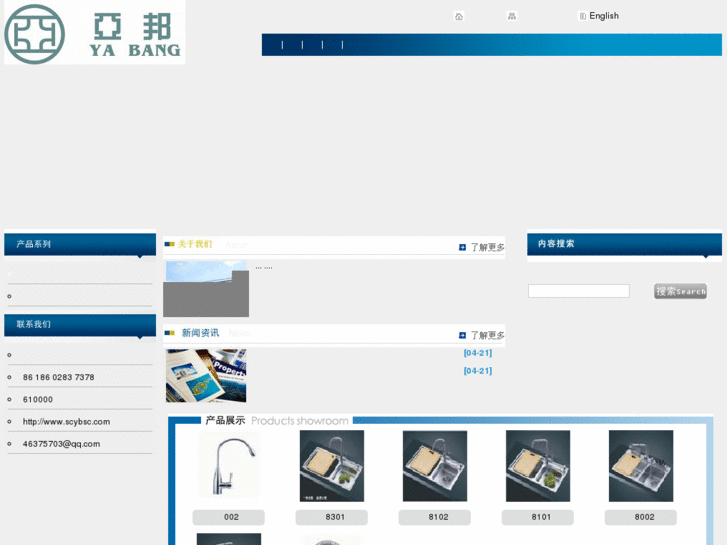This screenshot has height=545, width=727.
Task: Click the 搜索 Search button
Action: 680,291
